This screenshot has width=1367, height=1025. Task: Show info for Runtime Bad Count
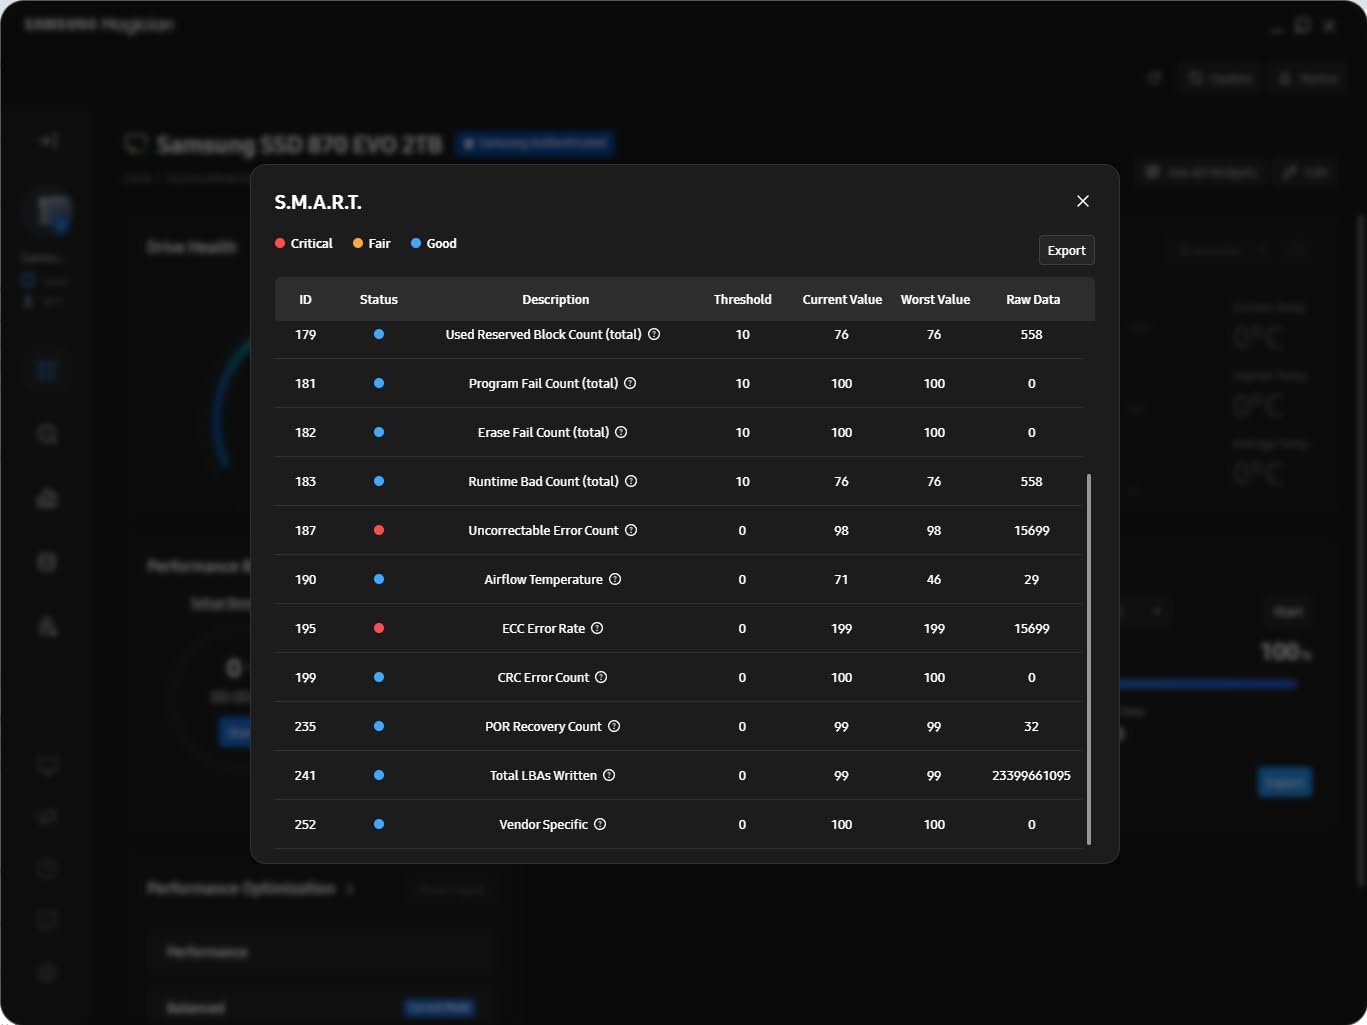tap(631, 481)
